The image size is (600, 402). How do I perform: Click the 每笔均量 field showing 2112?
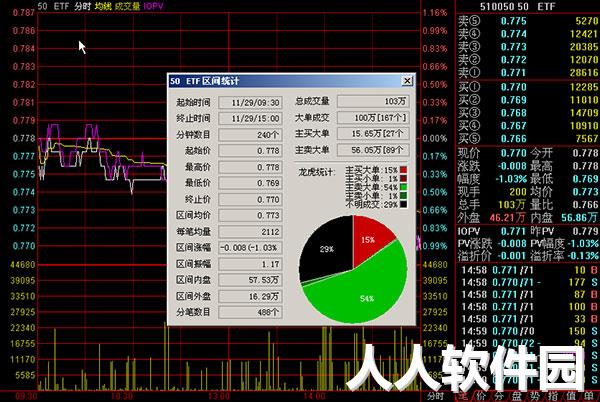(x=251, y=231)
